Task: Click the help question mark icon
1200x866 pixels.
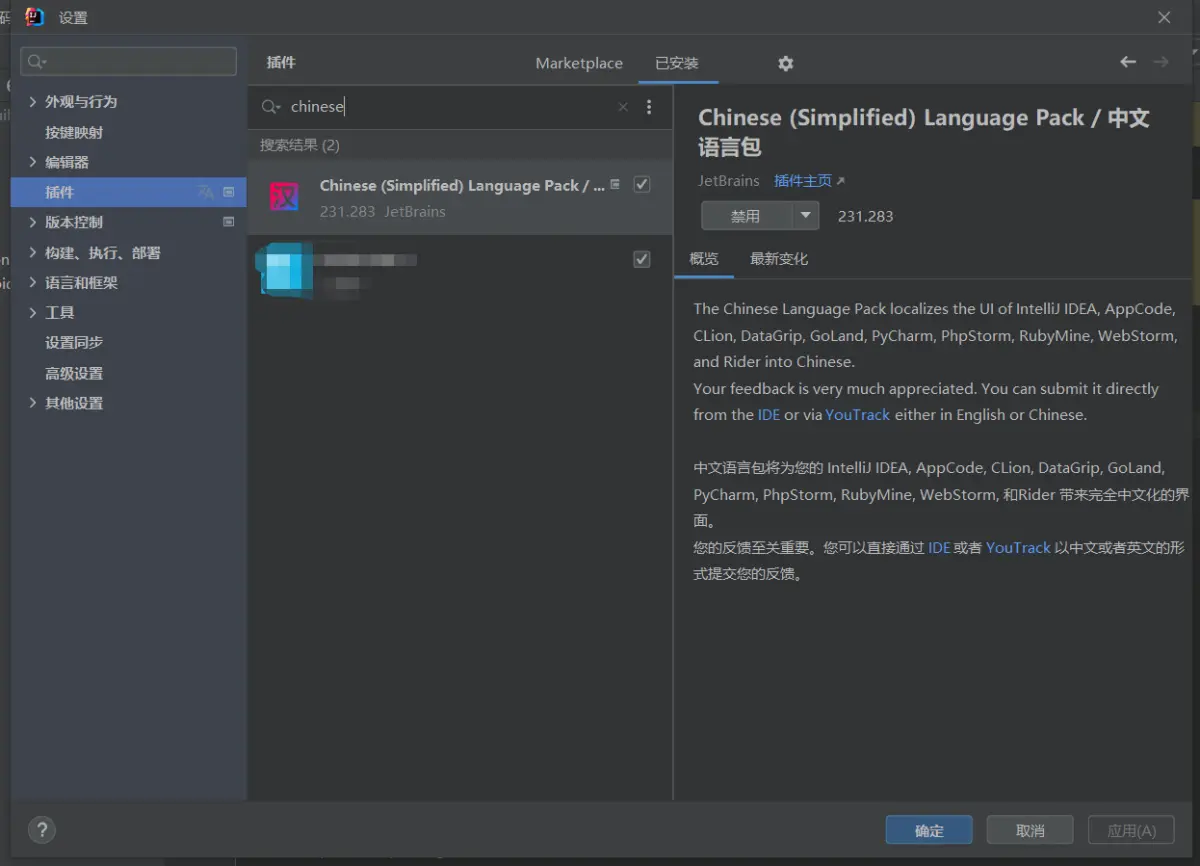Action: pos(41,829)
